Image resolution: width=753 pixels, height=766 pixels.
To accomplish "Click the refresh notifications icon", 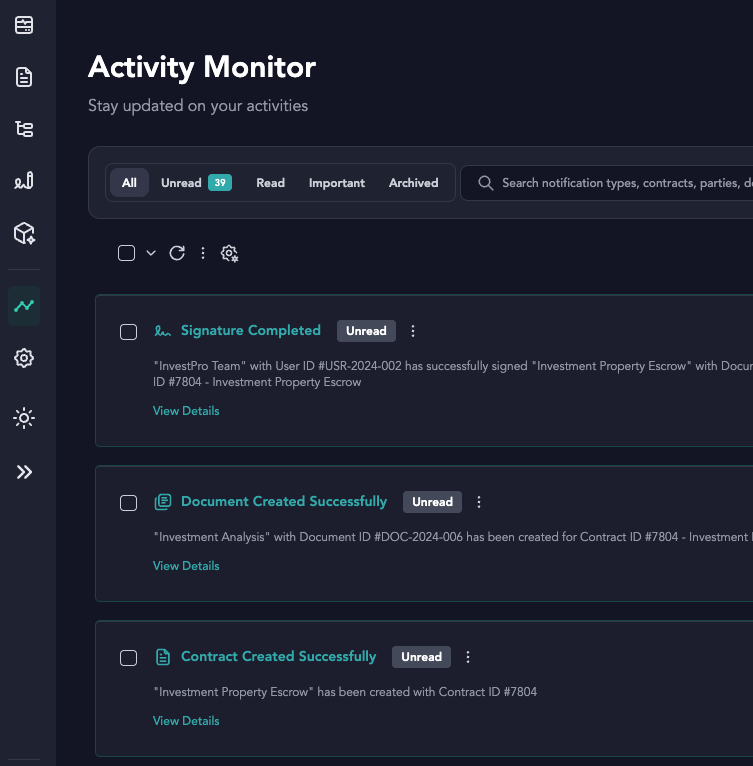I will click(x=177, y=253).
